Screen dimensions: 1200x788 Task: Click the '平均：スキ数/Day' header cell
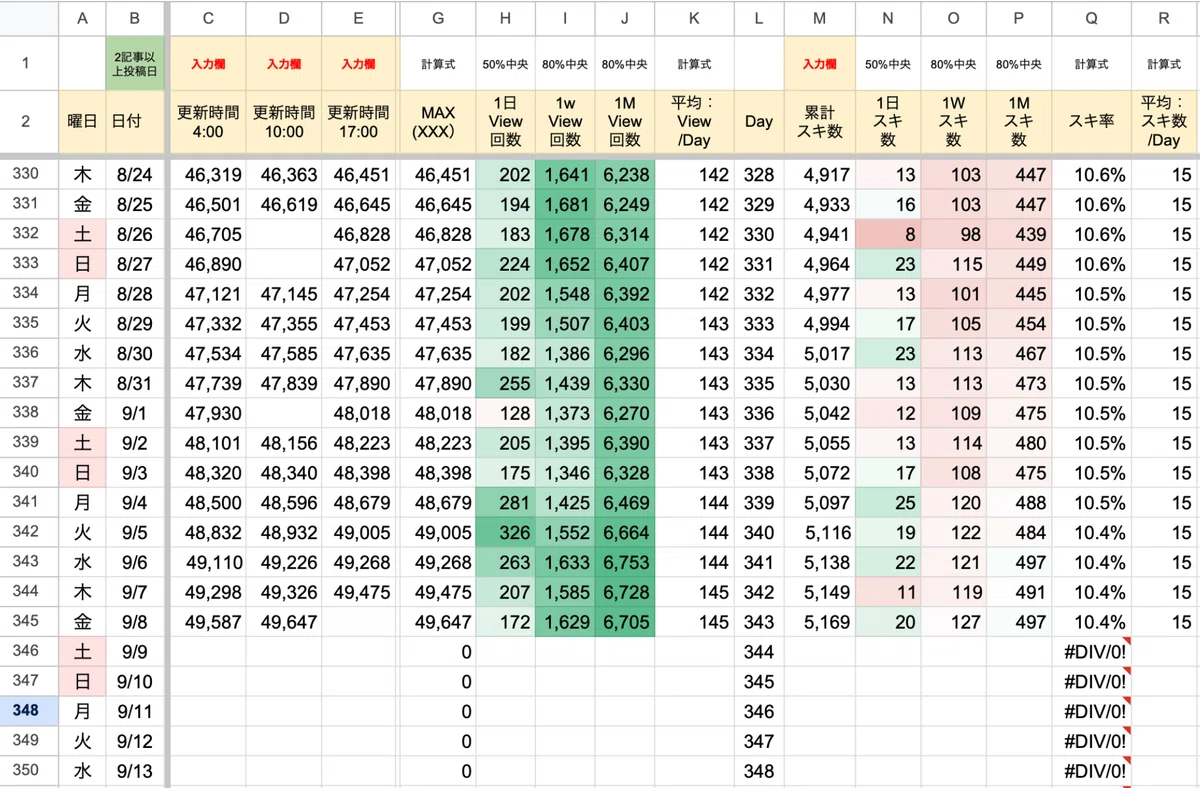1165,121
